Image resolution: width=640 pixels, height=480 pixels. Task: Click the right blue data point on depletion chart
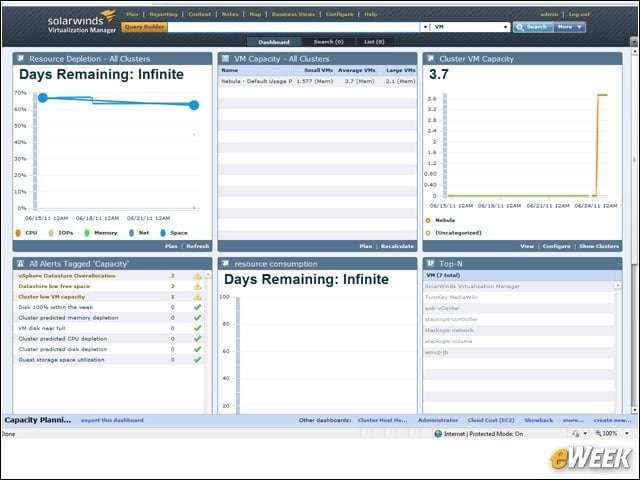click(194, 105)
